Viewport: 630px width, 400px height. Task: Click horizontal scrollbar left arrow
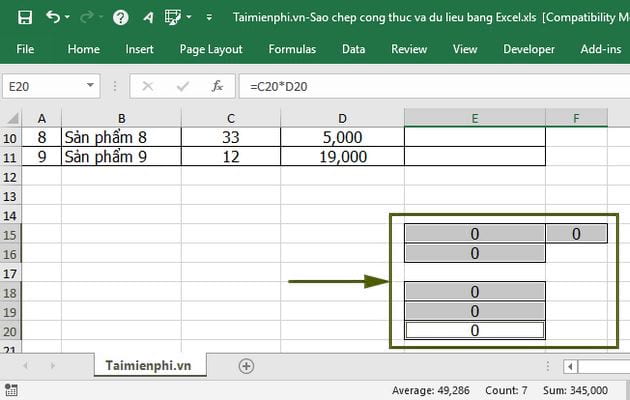(x=570, y=366)
